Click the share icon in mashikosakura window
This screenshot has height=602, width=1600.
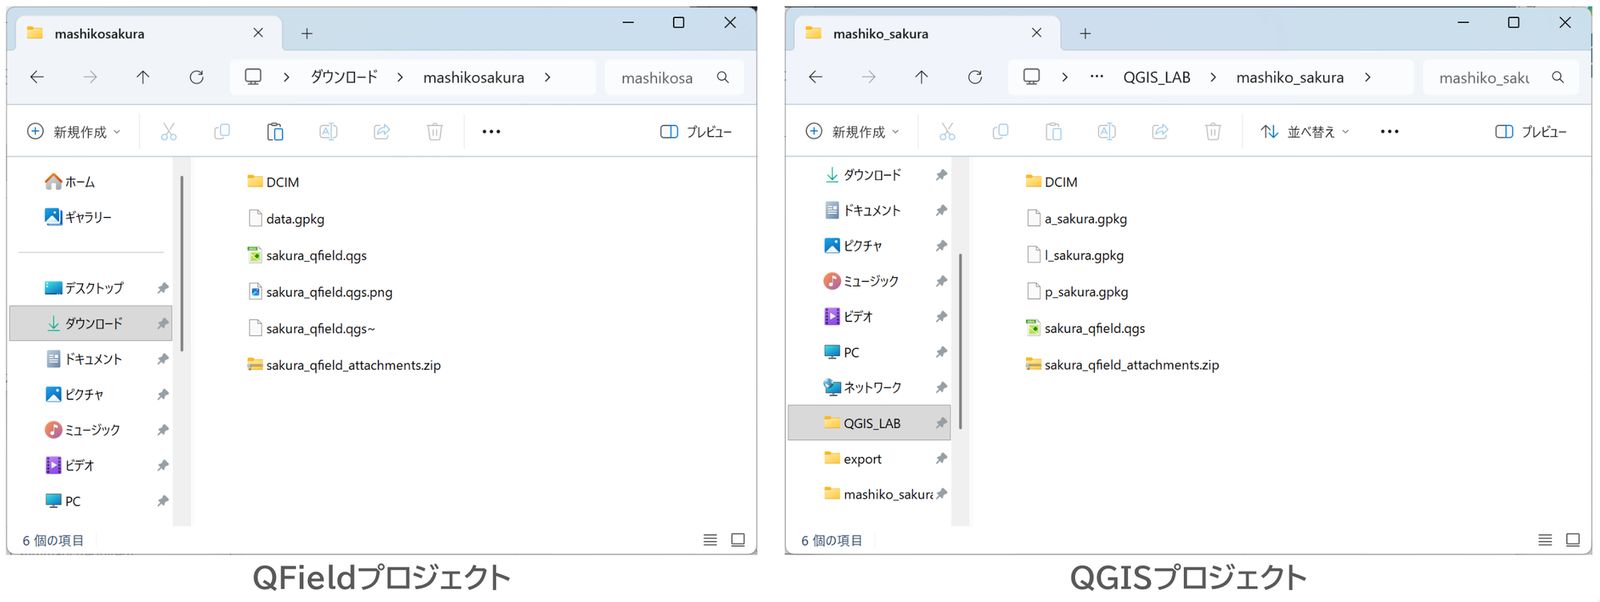pyautogui.click(x=382, y=131)
